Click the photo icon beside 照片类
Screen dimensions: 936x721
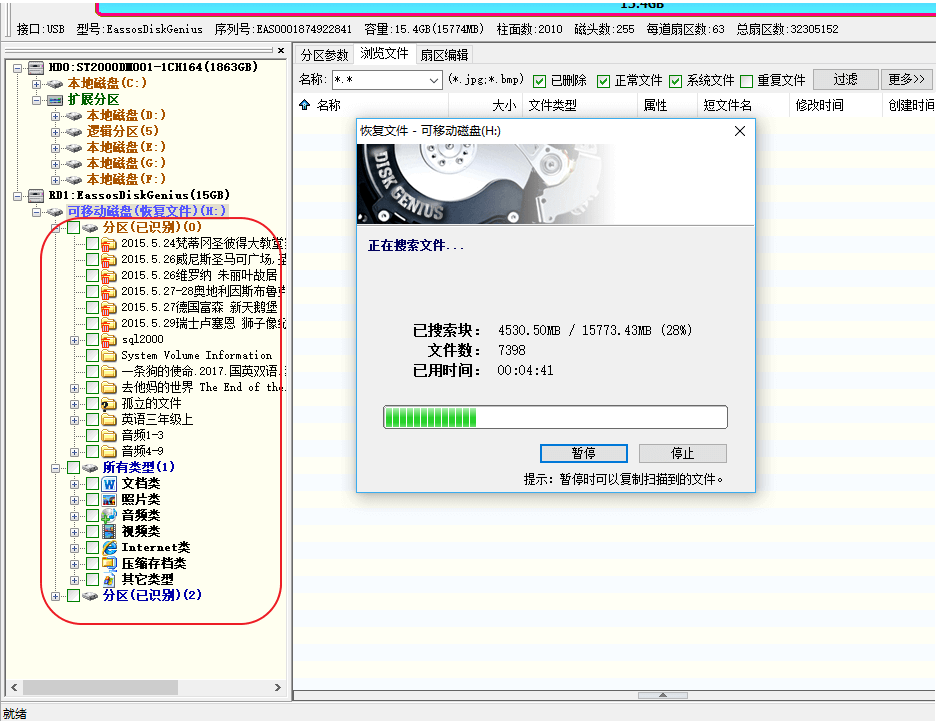pos(110,500)
